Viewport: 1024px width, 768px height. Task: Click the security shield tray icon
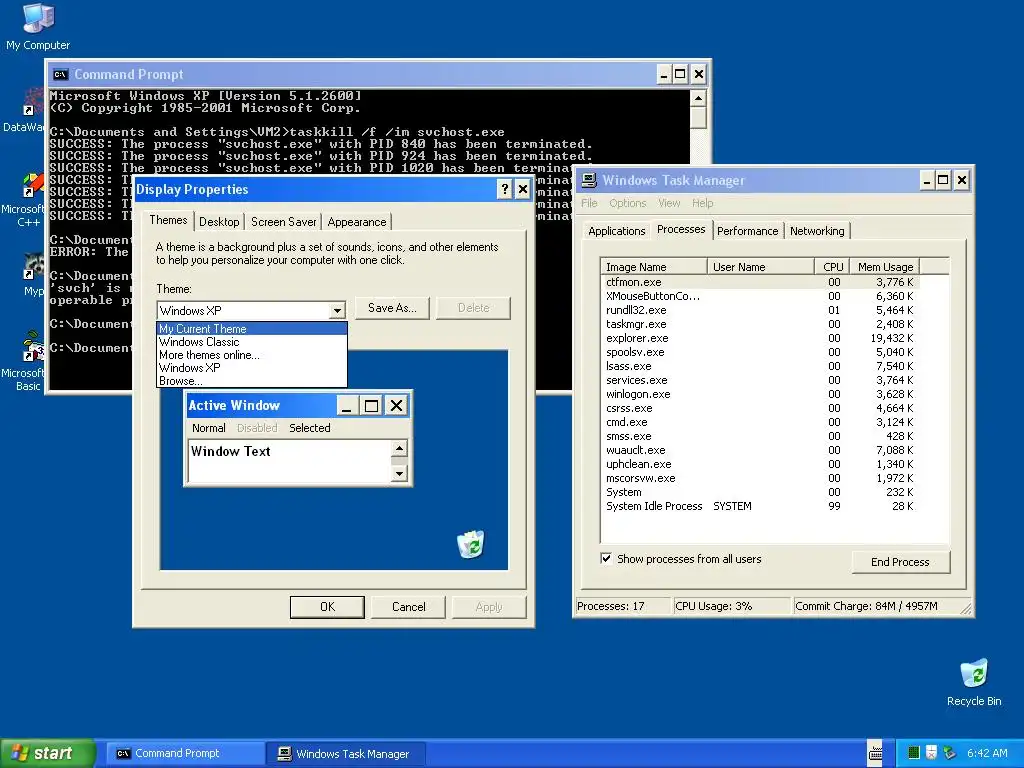pyautogui.click(x=932, y=753)
